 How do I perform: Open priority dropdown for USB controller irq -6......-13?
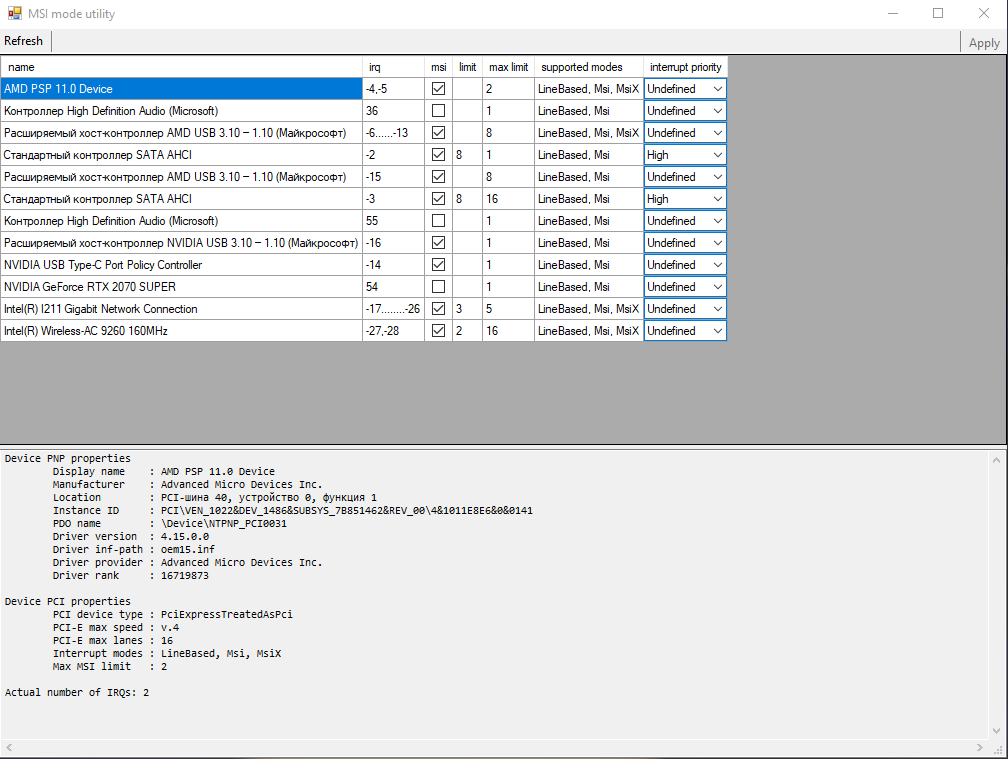pos(685,132)
